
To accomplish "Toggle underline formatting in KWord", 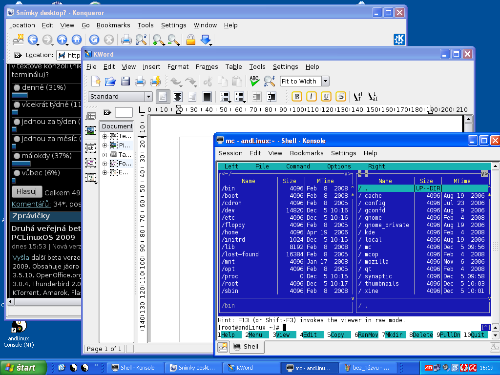I will [326, 97].
